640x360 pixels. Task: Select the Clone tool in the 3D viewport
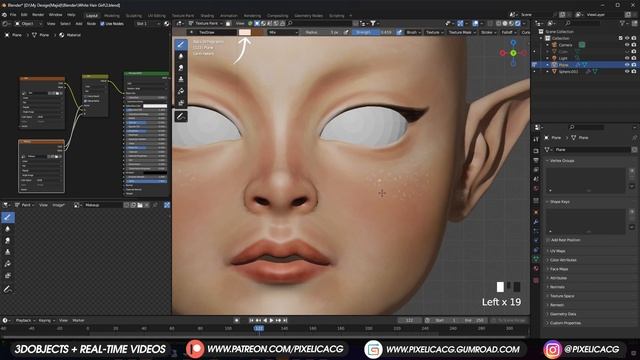pyautogui.click(x=181, y=79)
